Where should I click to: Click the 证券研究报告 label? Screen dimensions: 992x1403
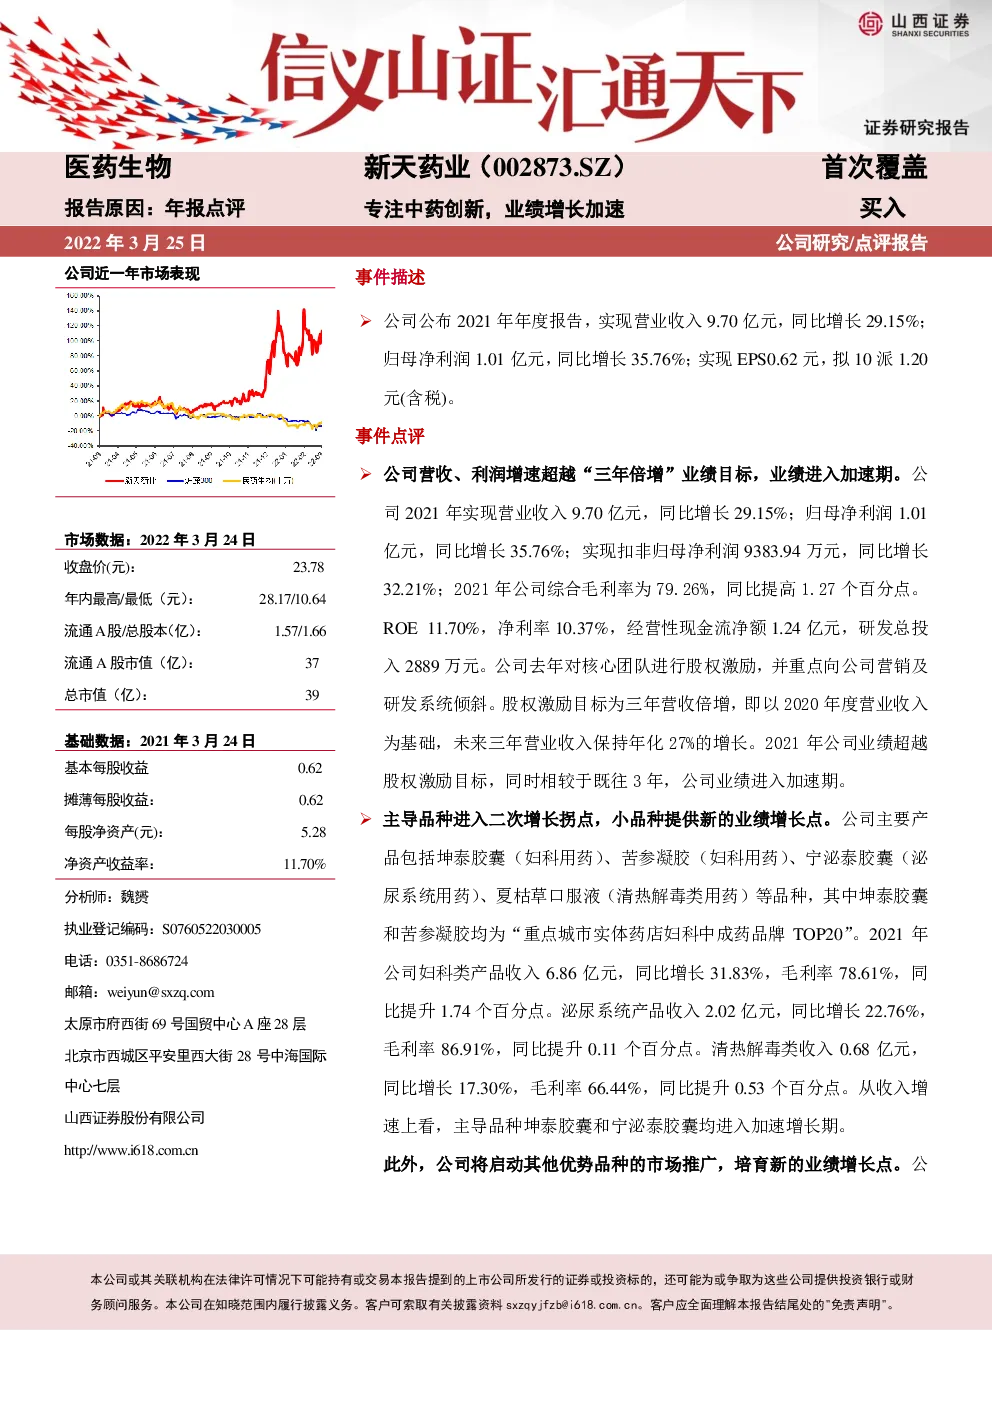tap(916, 127)
